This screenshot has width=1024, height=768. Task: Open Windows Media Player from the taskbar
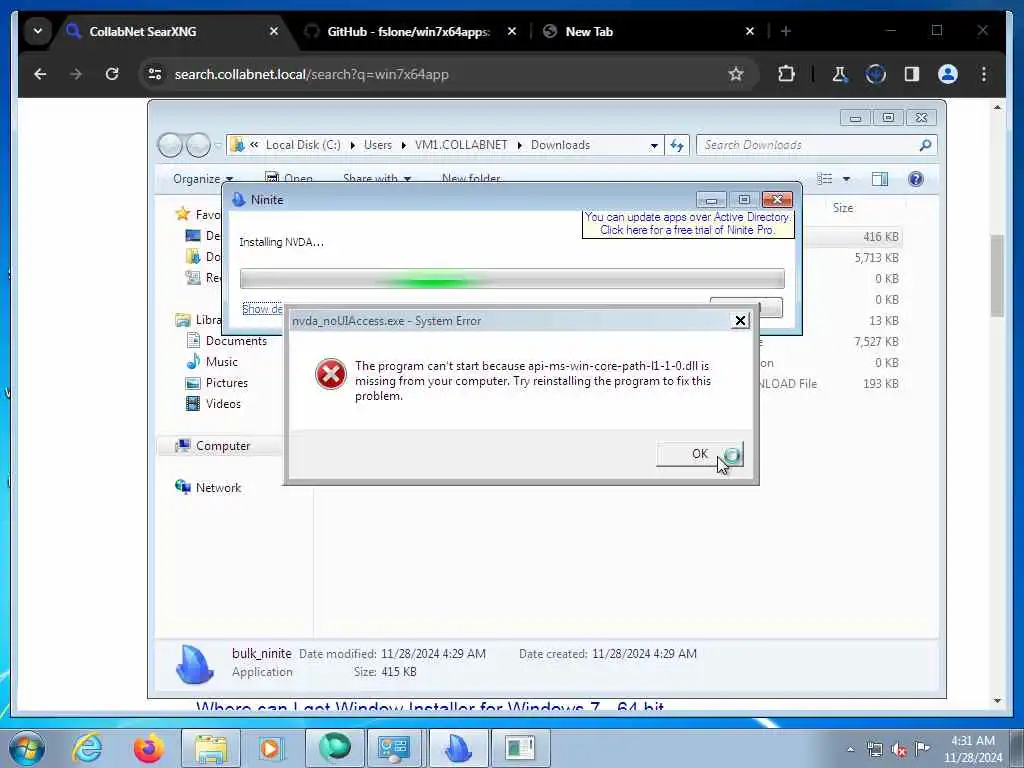point(271,748)
